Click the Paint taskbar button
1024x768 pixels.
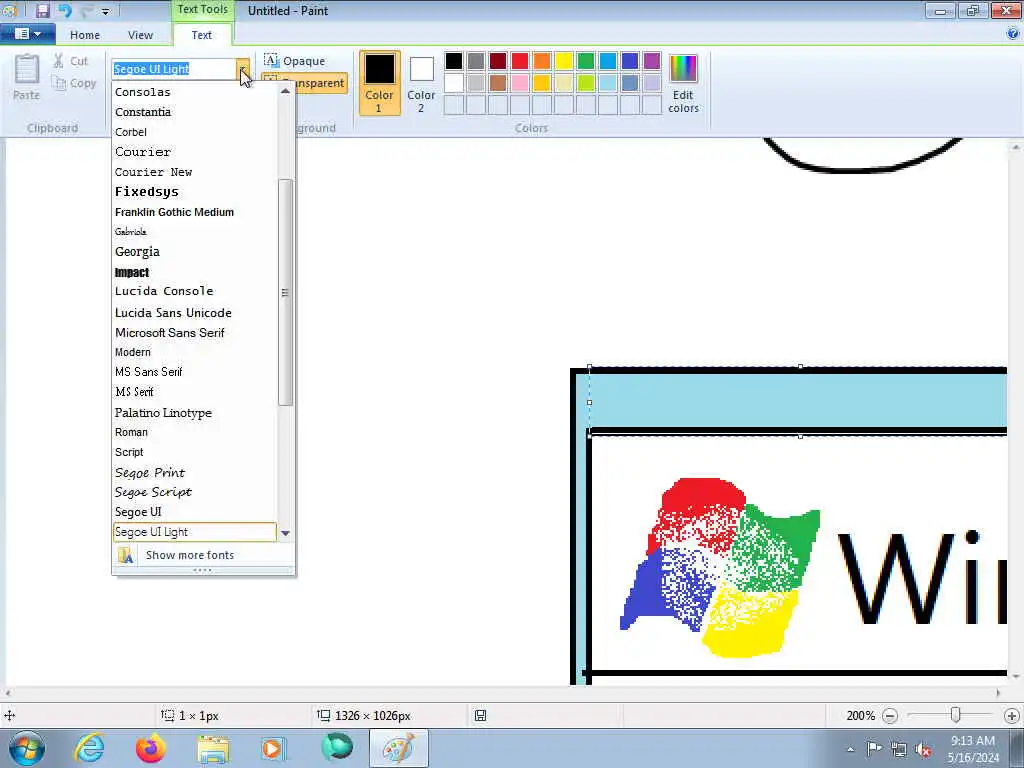pyautogui.click(x=399, y=748)
